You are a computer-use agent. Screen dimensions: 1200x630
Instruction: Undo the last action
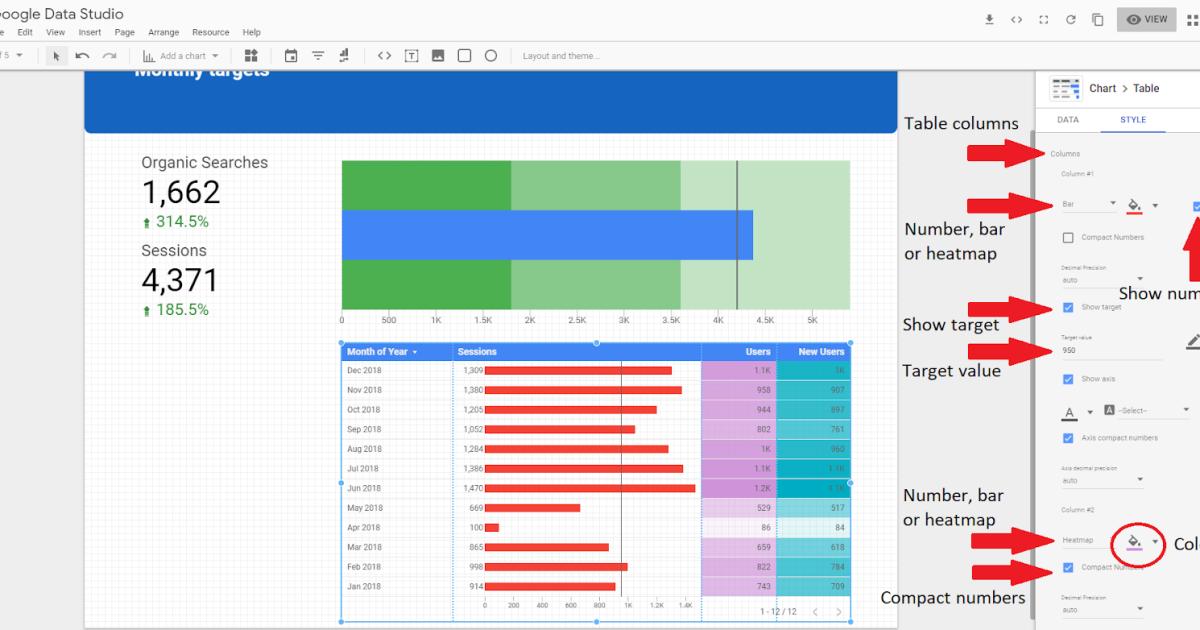[83, 56]
